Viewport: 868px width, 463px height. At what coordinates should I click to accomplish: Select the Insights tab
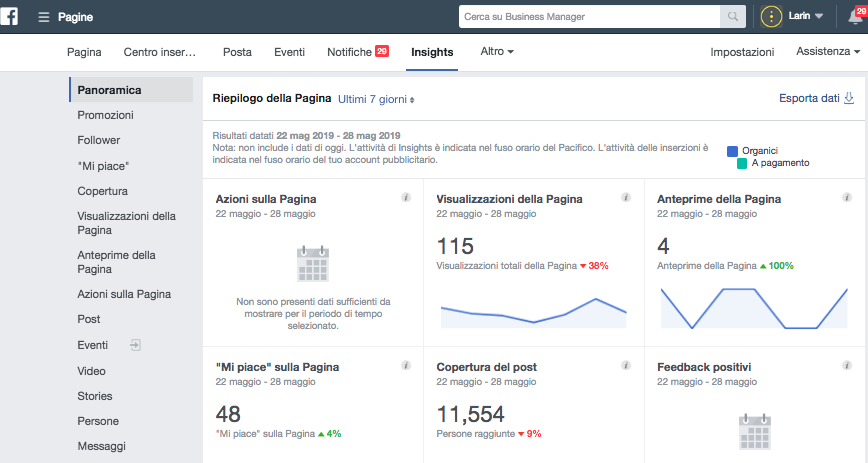tap(432, 52)
